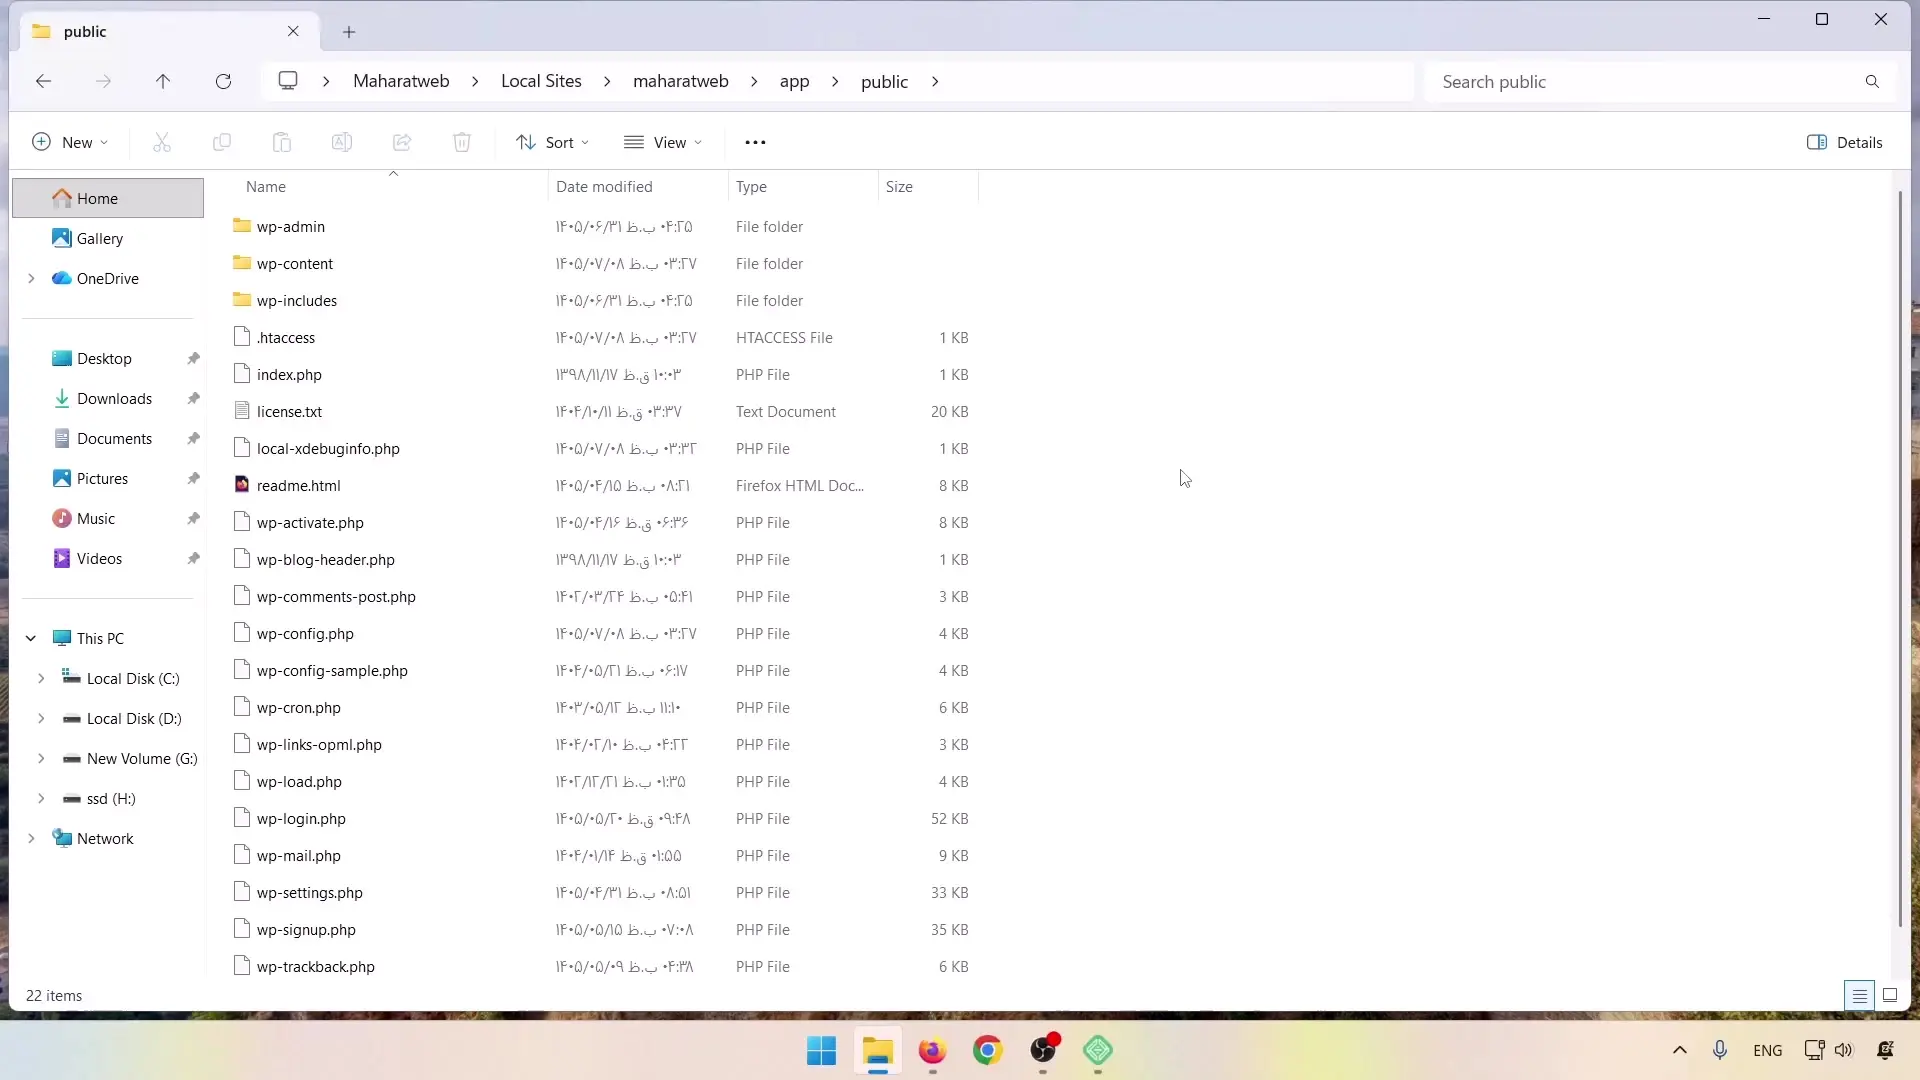Viewport: 1920px width, 1080px height.
Task: Go up one folder level
Action: click(x=163, y=81)
